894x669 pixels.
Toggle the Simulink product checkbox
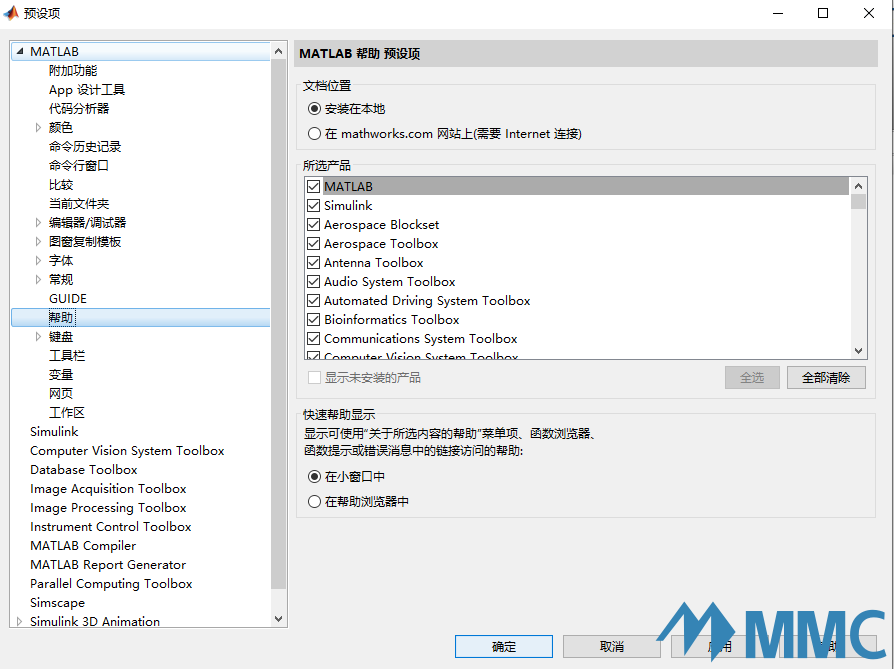(313, 205)
